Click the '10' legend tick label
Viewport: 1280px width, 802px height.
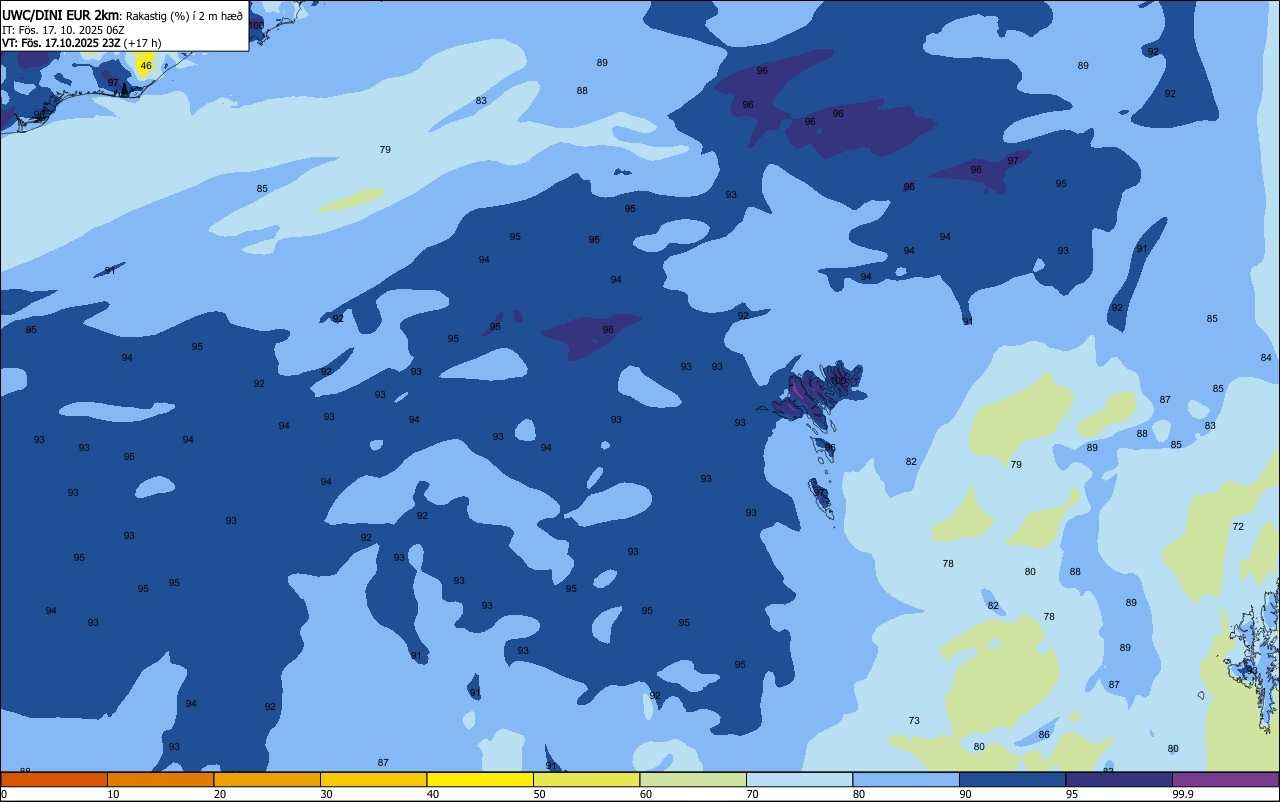[113, 794]
